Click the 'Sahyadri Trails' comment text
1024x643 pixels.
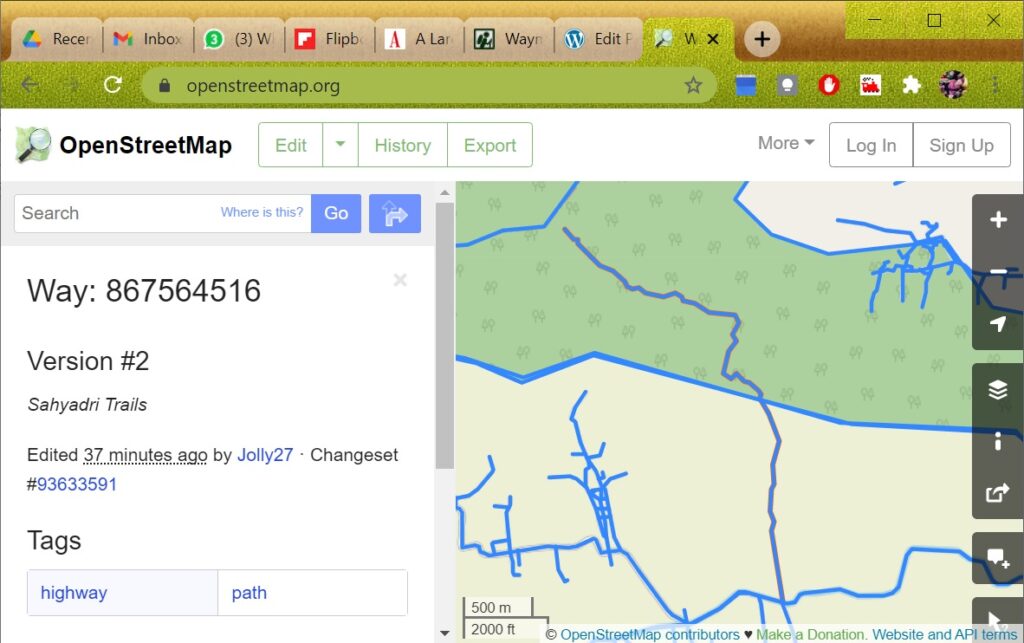88,405
